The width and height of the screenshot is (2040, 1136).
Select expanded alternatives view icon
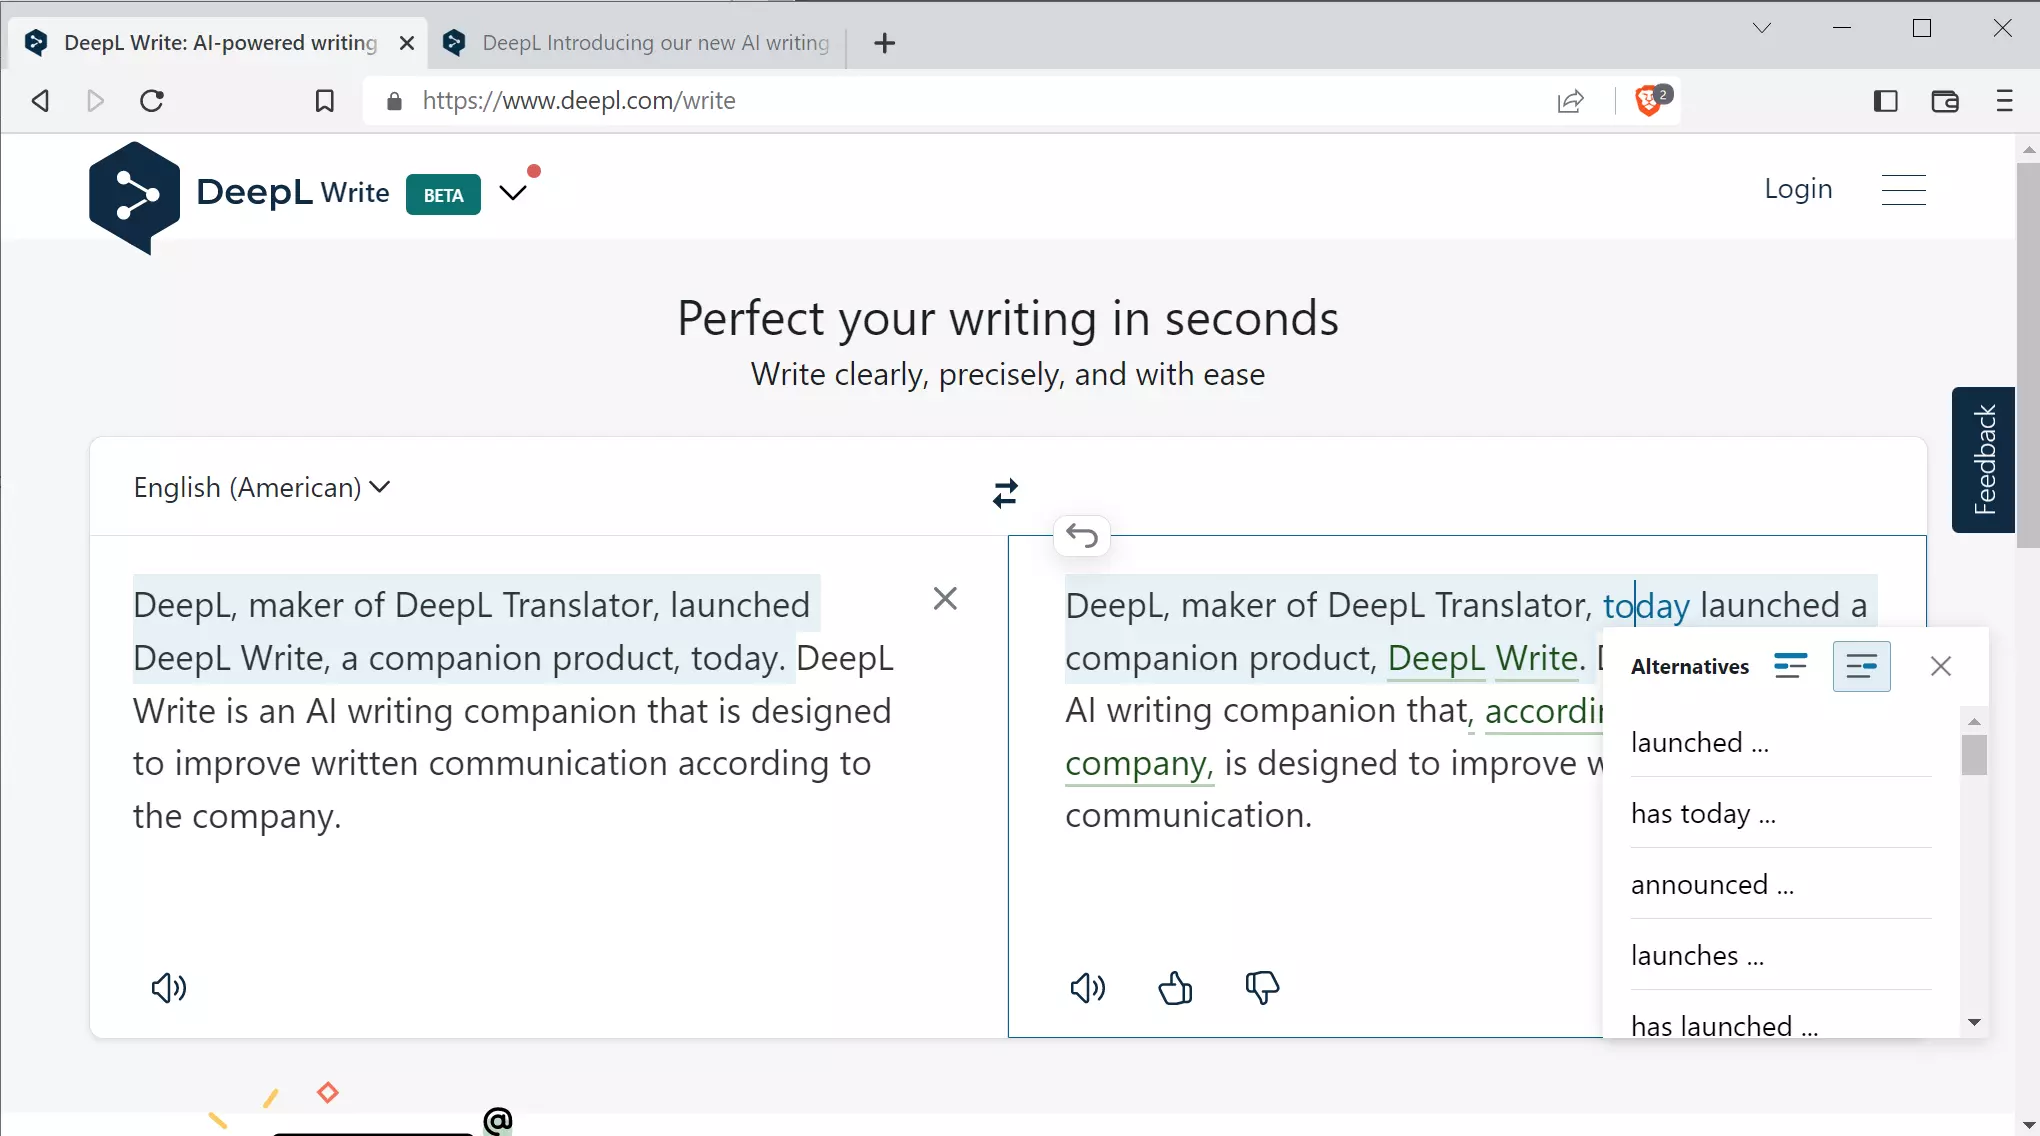coord(1861,666)
